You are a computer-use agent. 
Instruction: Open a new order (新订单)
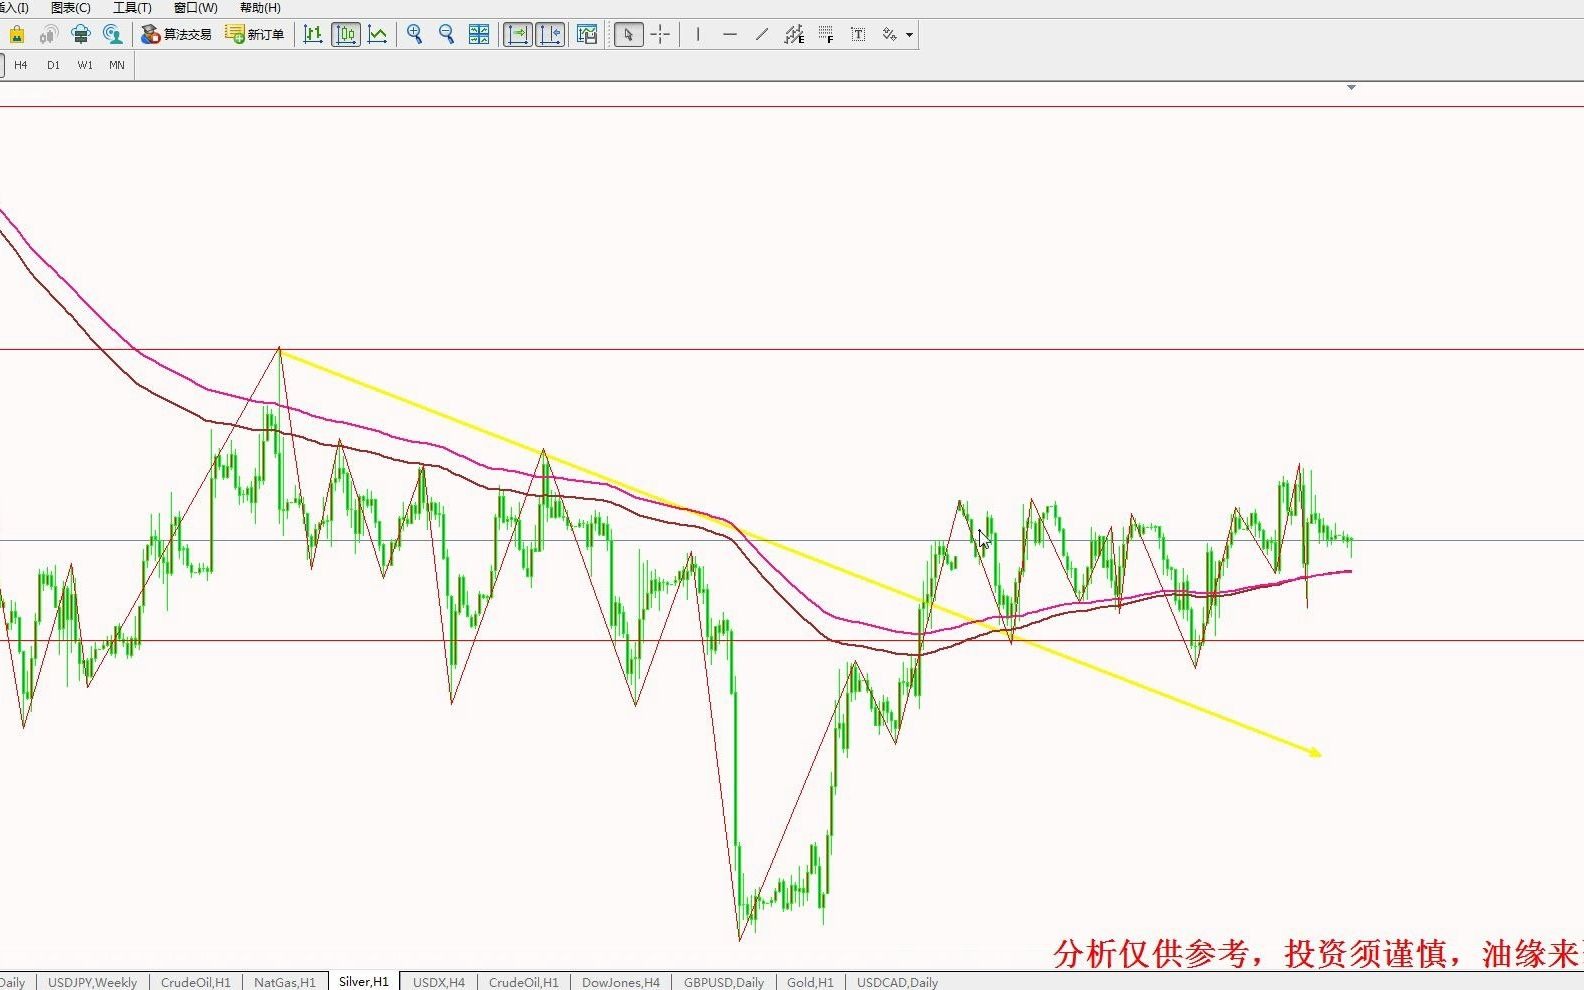pyautogui.click(x=255, y=35)
